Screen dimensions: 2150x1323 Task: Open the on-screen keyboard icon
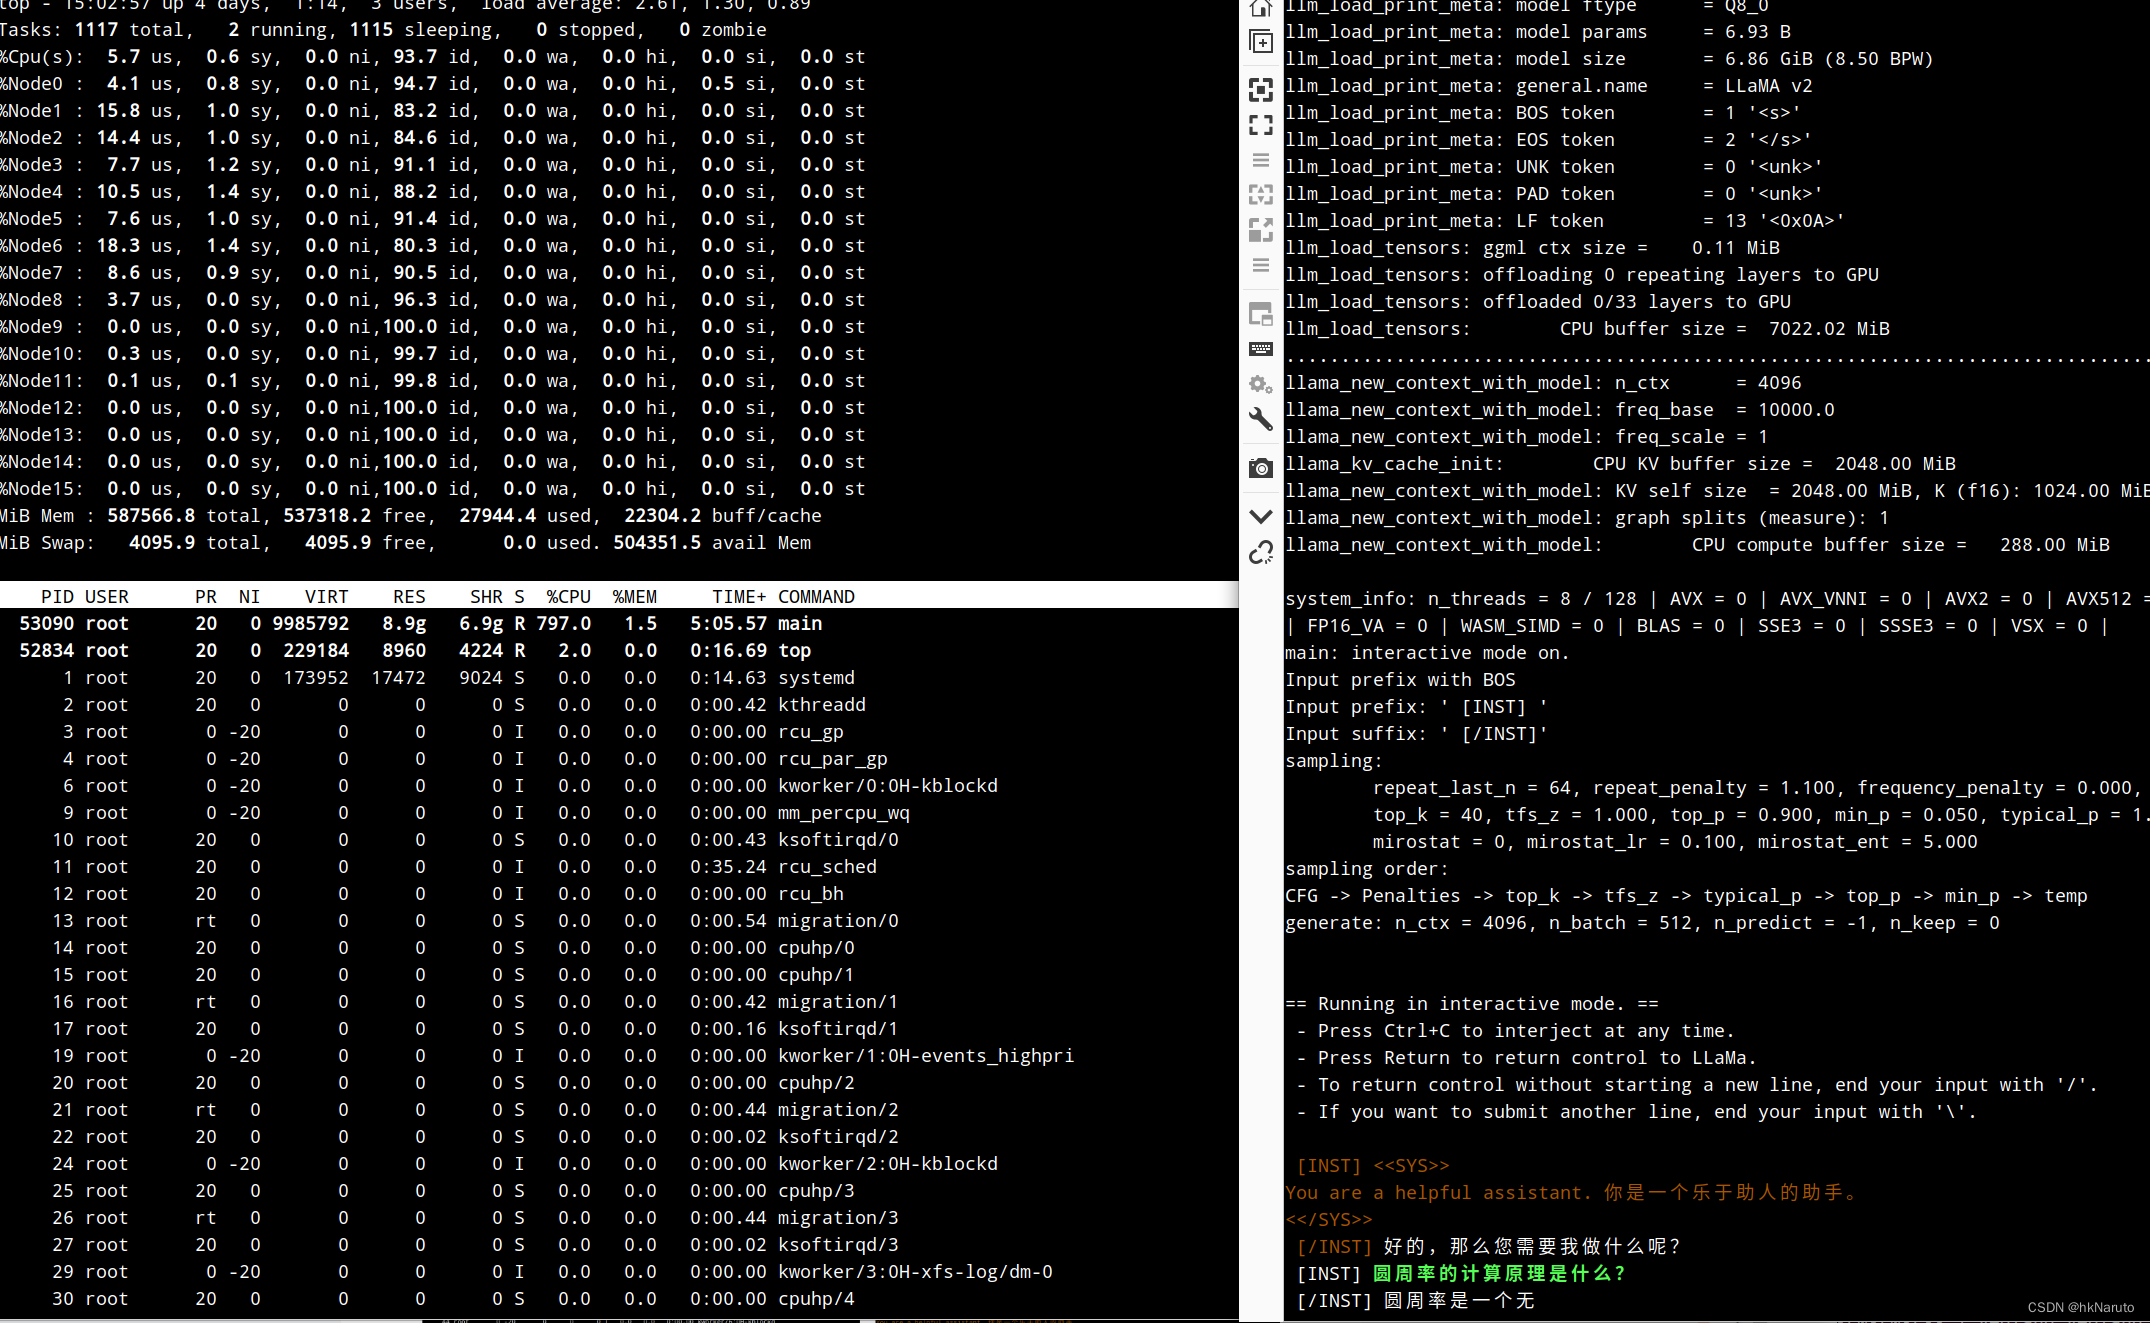pyautogui.click(x=1261, y=349)
